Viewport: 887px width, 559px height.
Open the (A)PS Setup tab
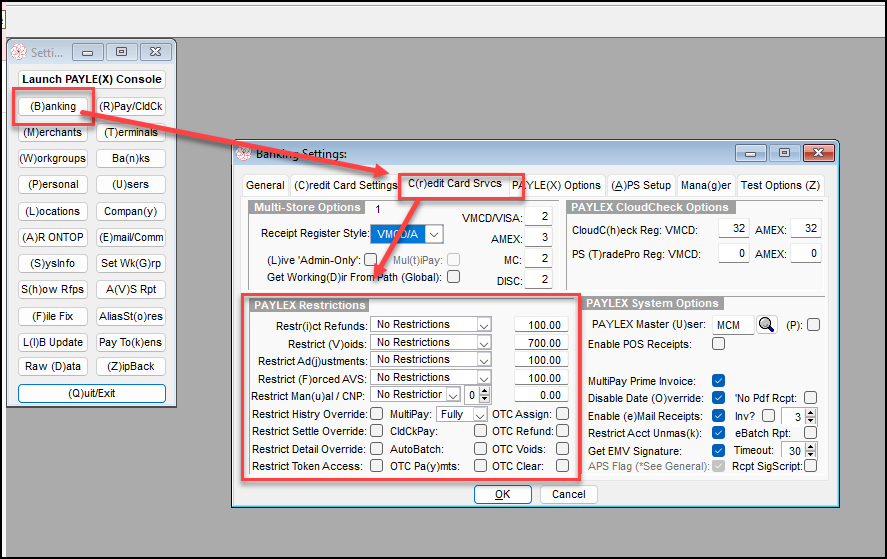(641, 185)
